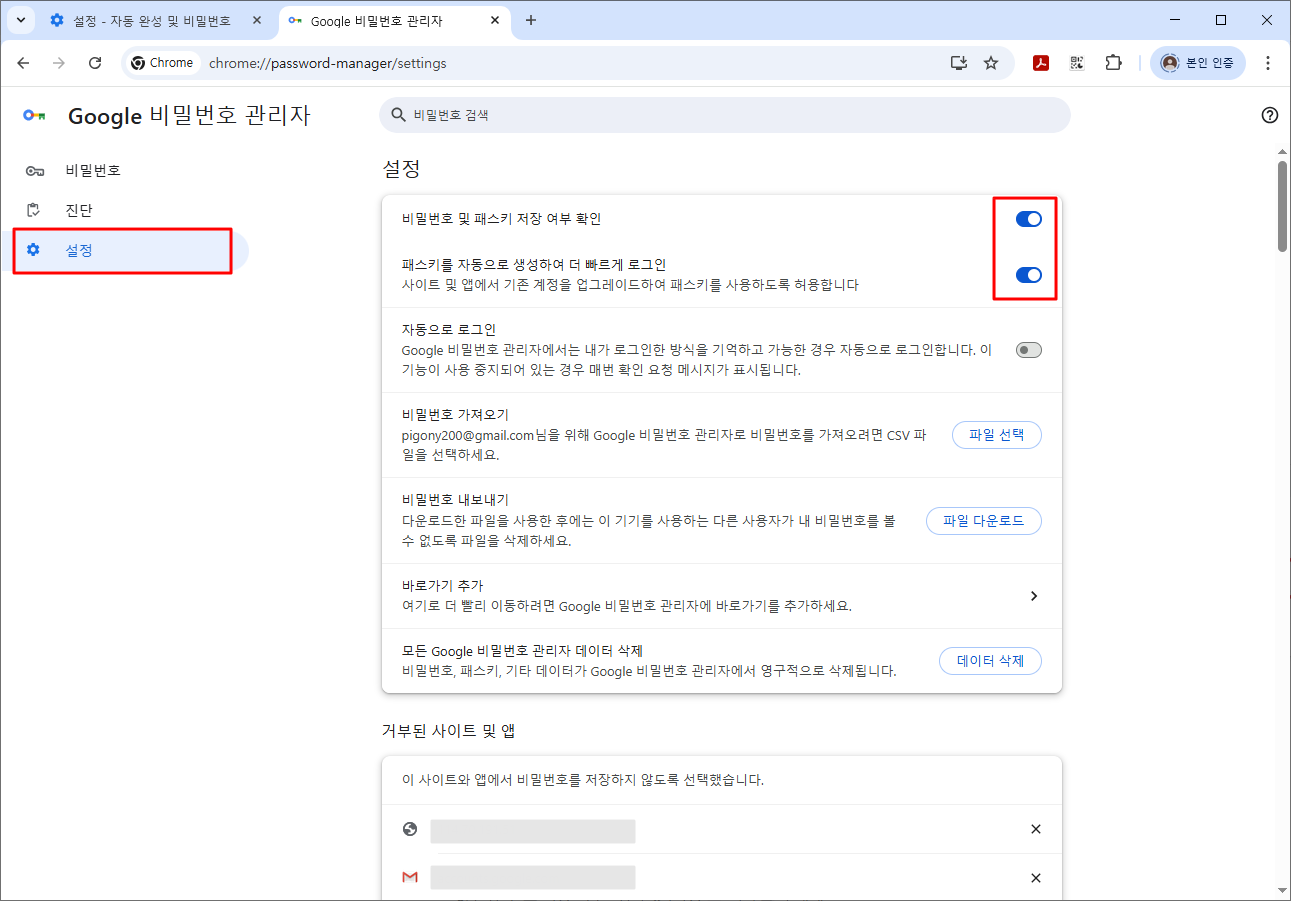The height and width of the screenshot is (901, 1291).
Task: Click the Google password manager key logo
Action: [x=34, y=115]
